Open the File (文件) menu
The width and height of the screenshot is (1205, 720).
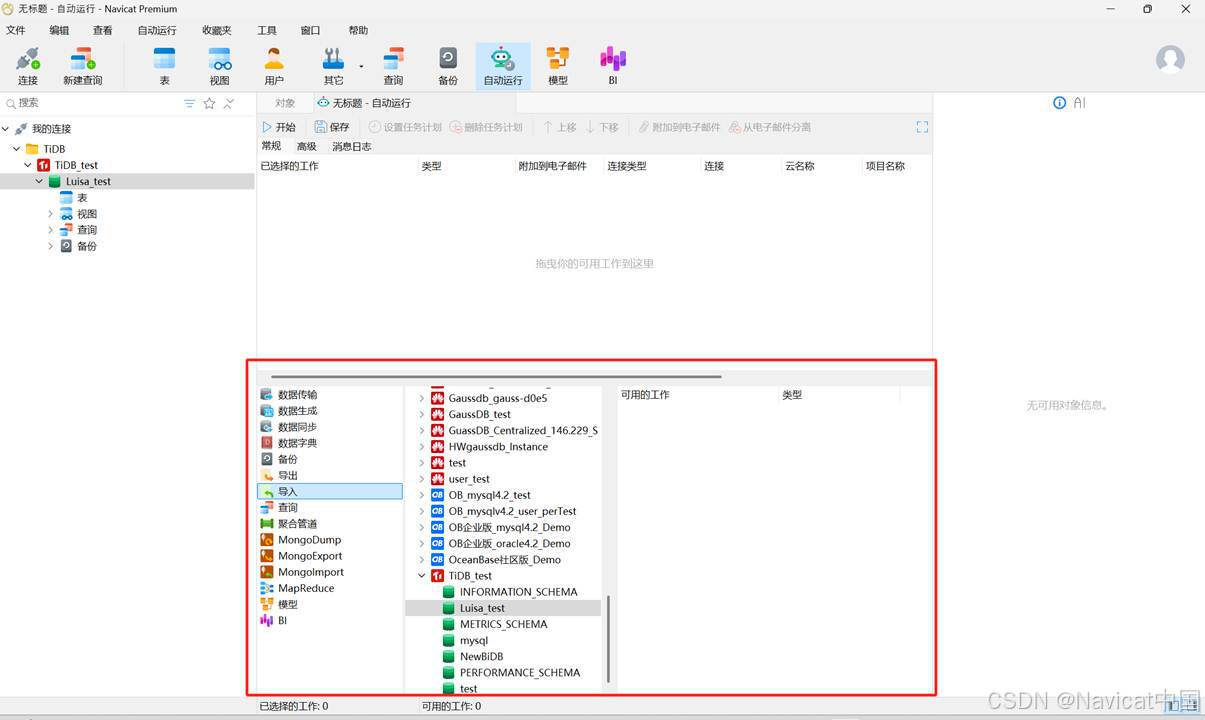[x=15, y=30]
